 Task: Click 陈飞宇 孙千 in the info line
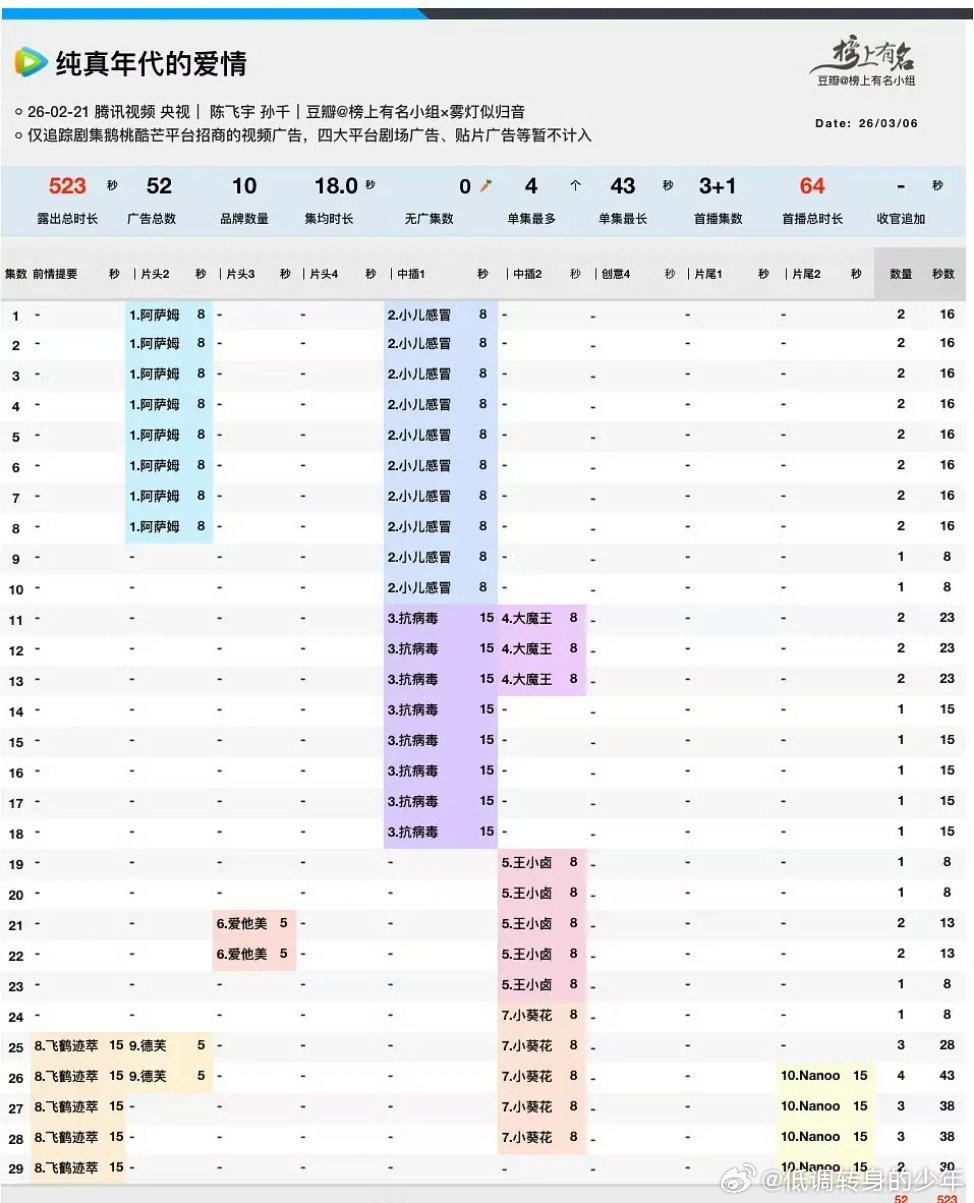249,112
